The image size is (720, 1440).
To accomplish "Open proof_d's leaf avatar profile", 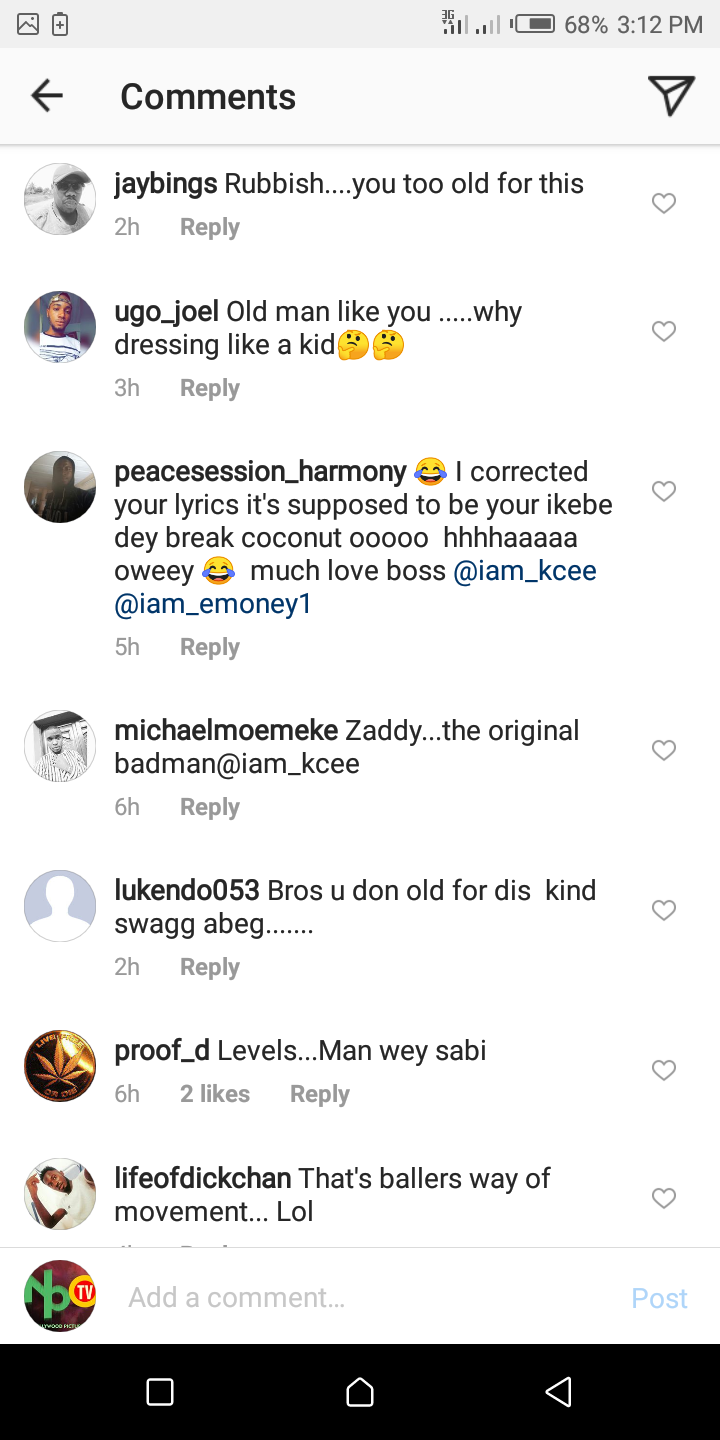I will coord(60,1066).
